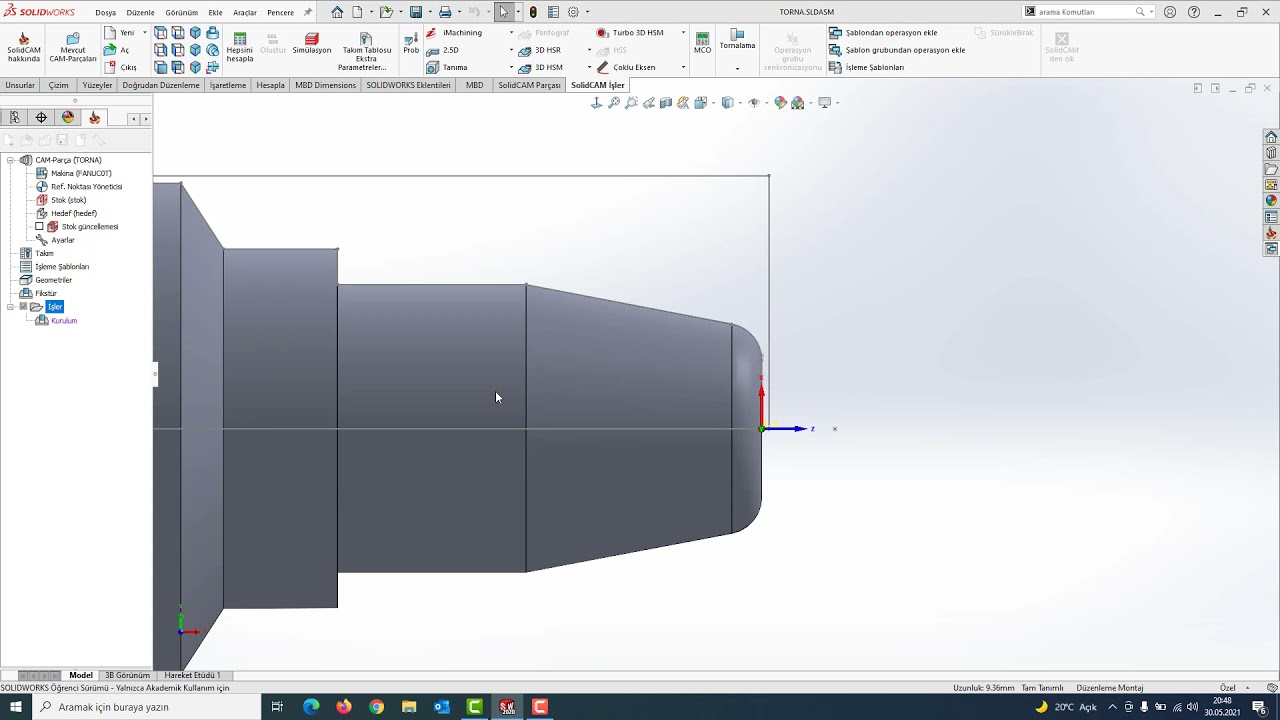Click İşleme Şablonları in ribbon
This screenshot has width=1280, height=720.
click(x=866, y=67)
